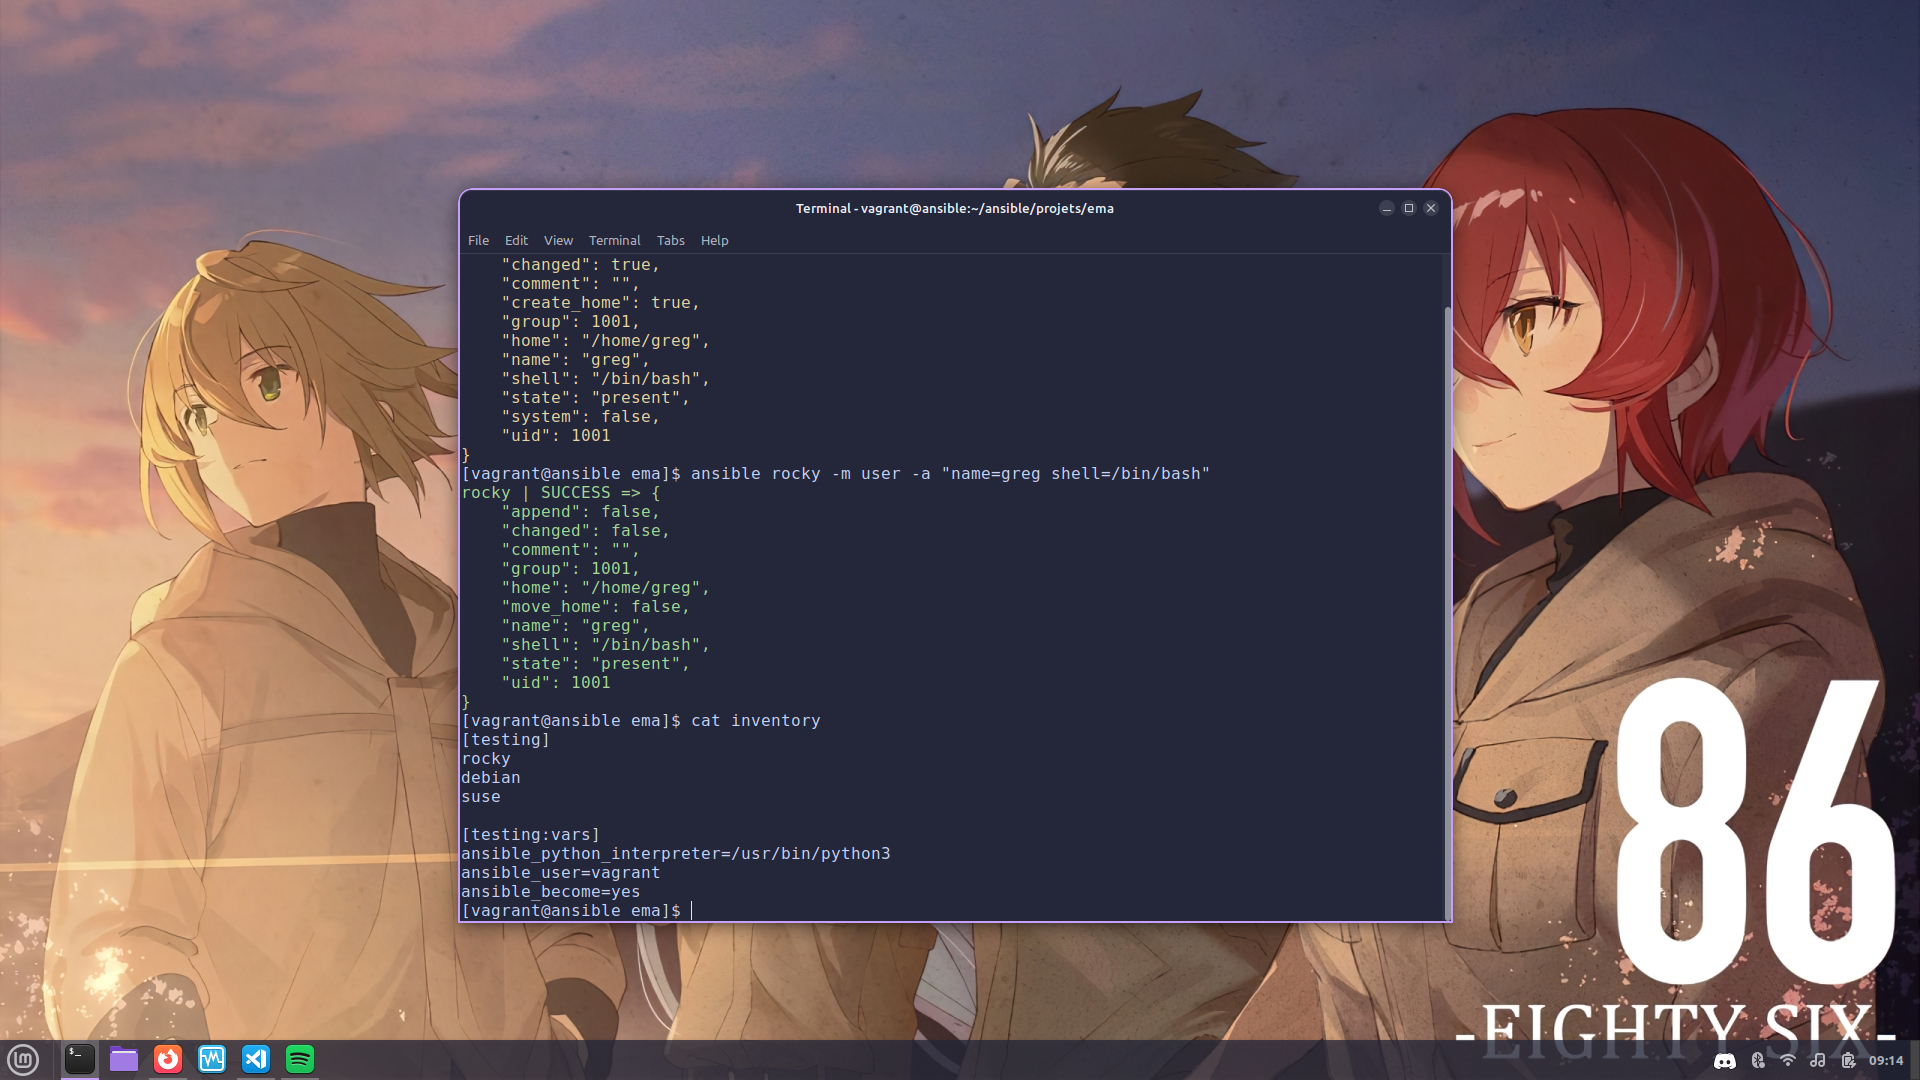Click the Terminal title bar text
This screenshot has height=1080, width=1920.
[x=954, y=208]
